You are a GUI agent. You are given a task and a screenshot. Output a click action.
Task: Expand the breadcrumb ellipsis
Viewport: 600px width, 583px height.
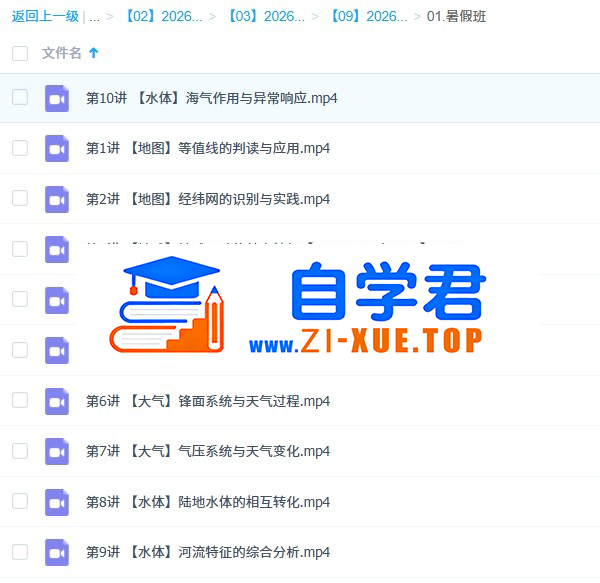95,17
